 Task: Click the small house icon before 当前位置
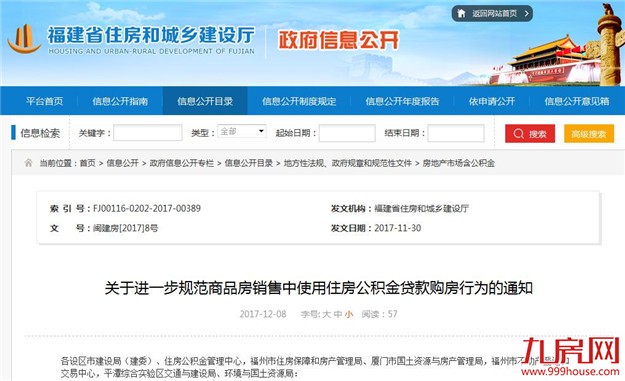click(28, 163)
